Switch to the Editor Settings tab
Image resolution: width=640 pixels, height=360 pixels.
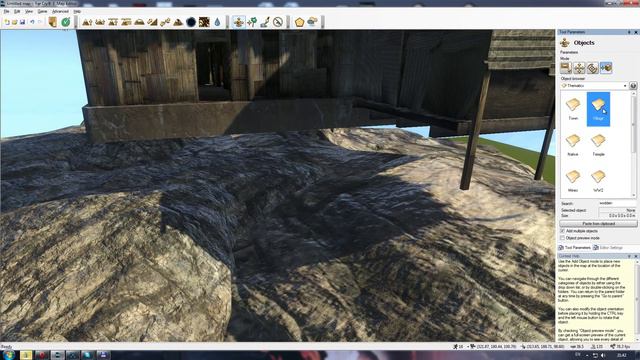pyautogui.click(x=608, y=248)
